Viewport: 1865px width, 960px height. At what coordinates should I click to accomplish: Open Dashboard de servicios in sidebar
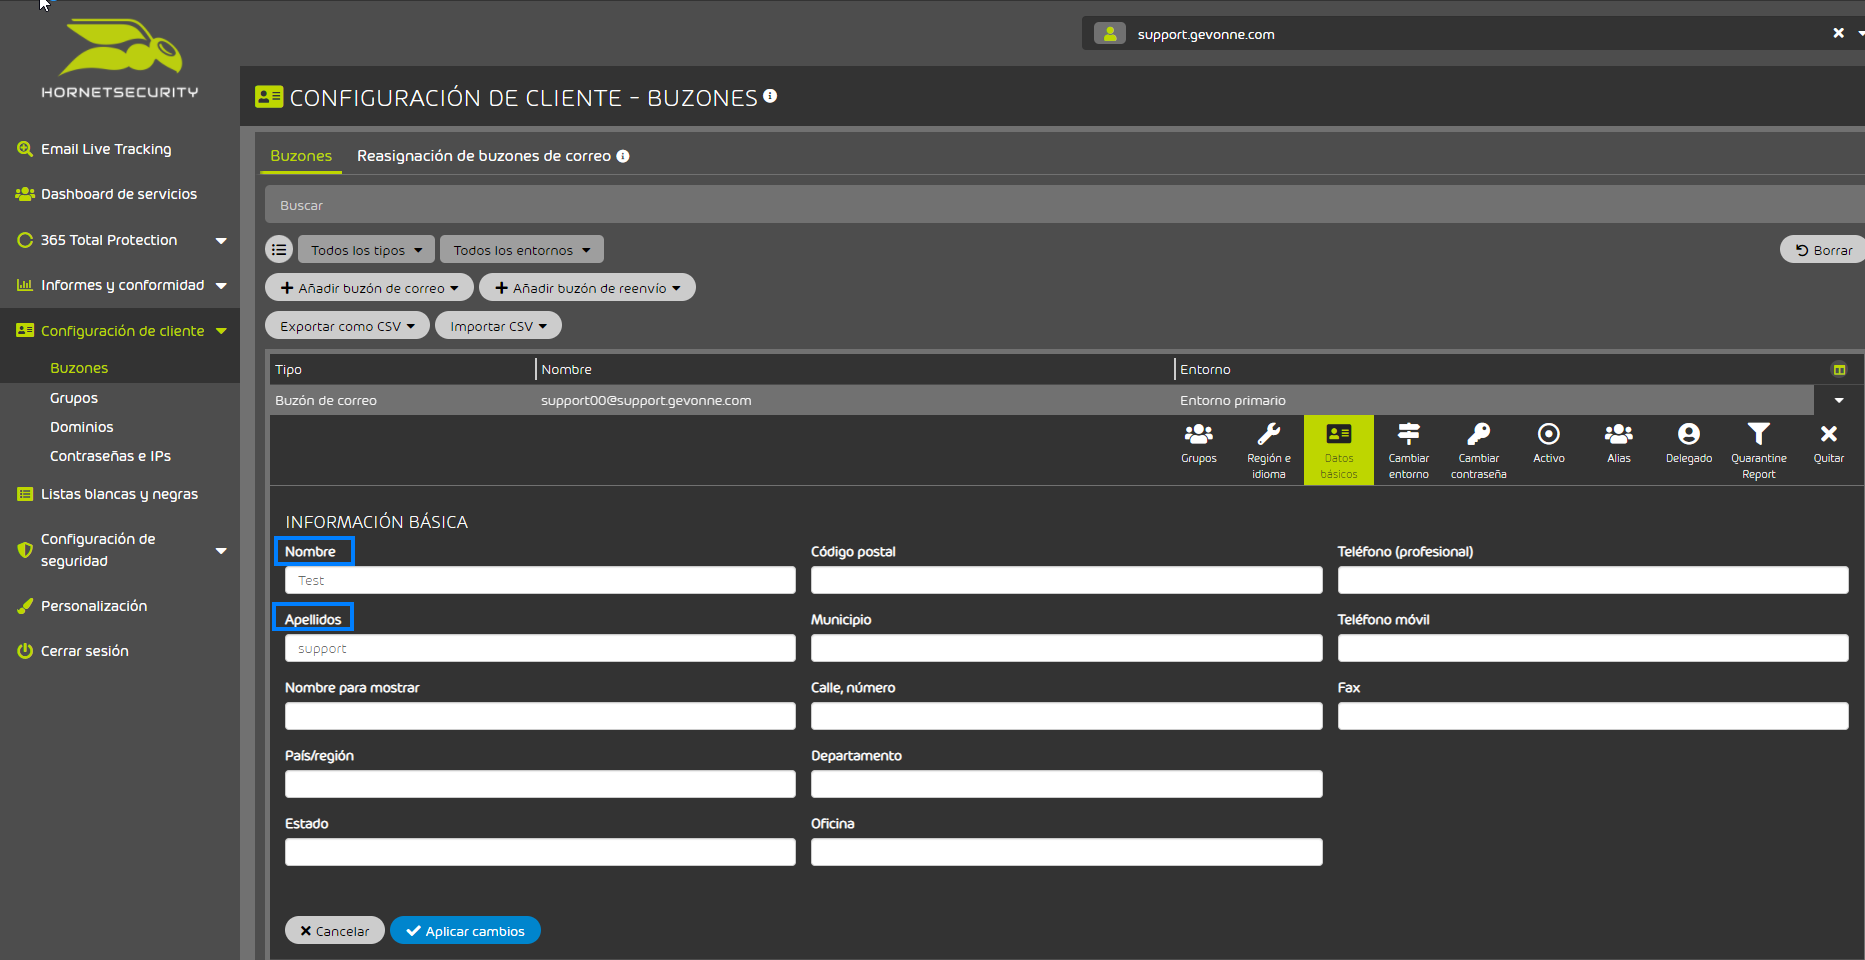(119, 194)
